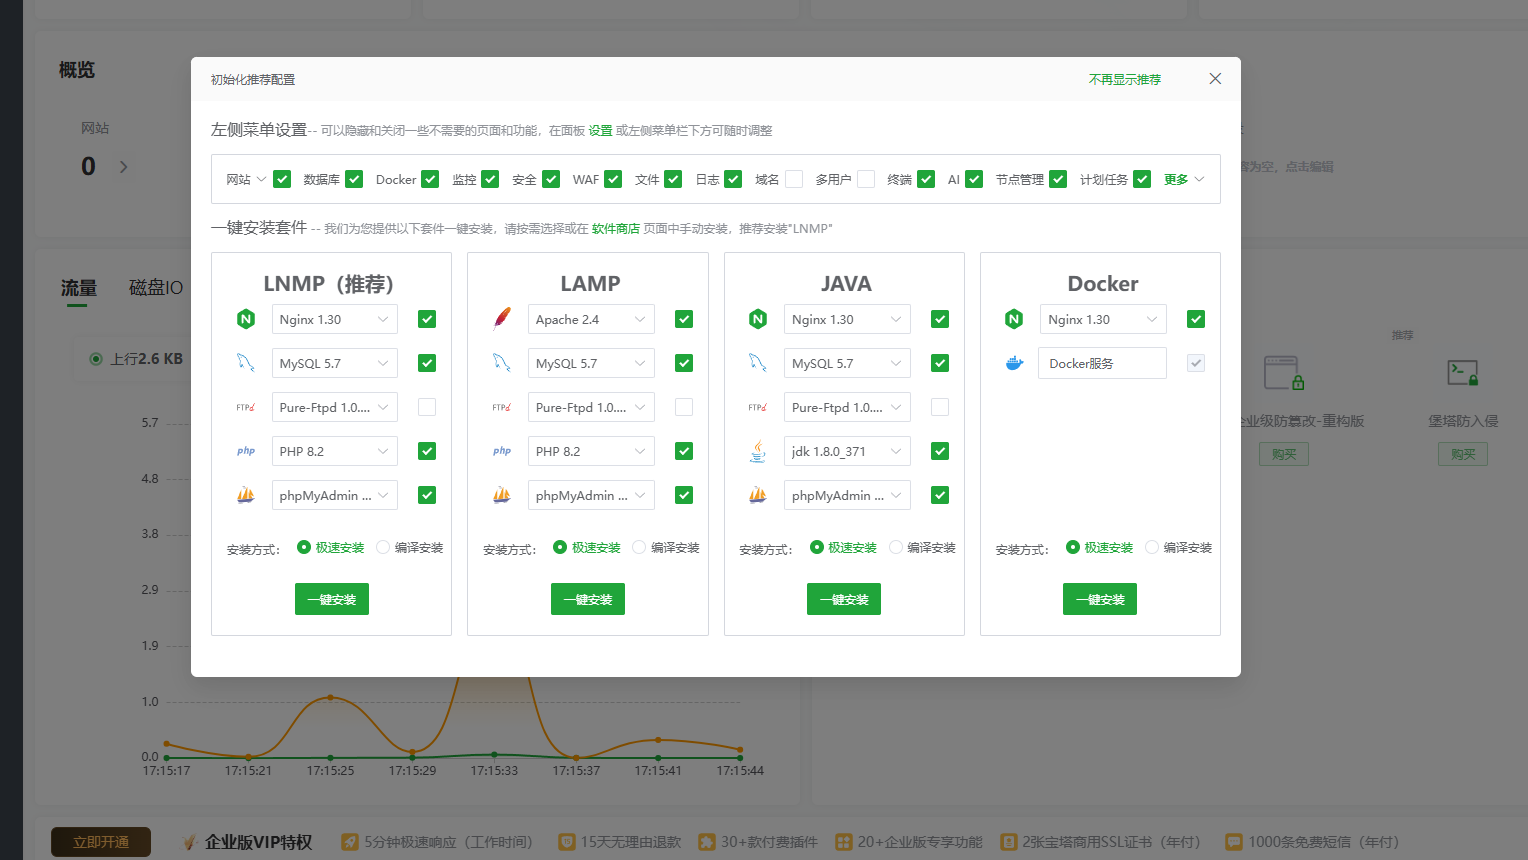Open the 设置 link in menu description
Image resolution: width=1528 pixels, height=860 pixels.
tap(600, 131)
